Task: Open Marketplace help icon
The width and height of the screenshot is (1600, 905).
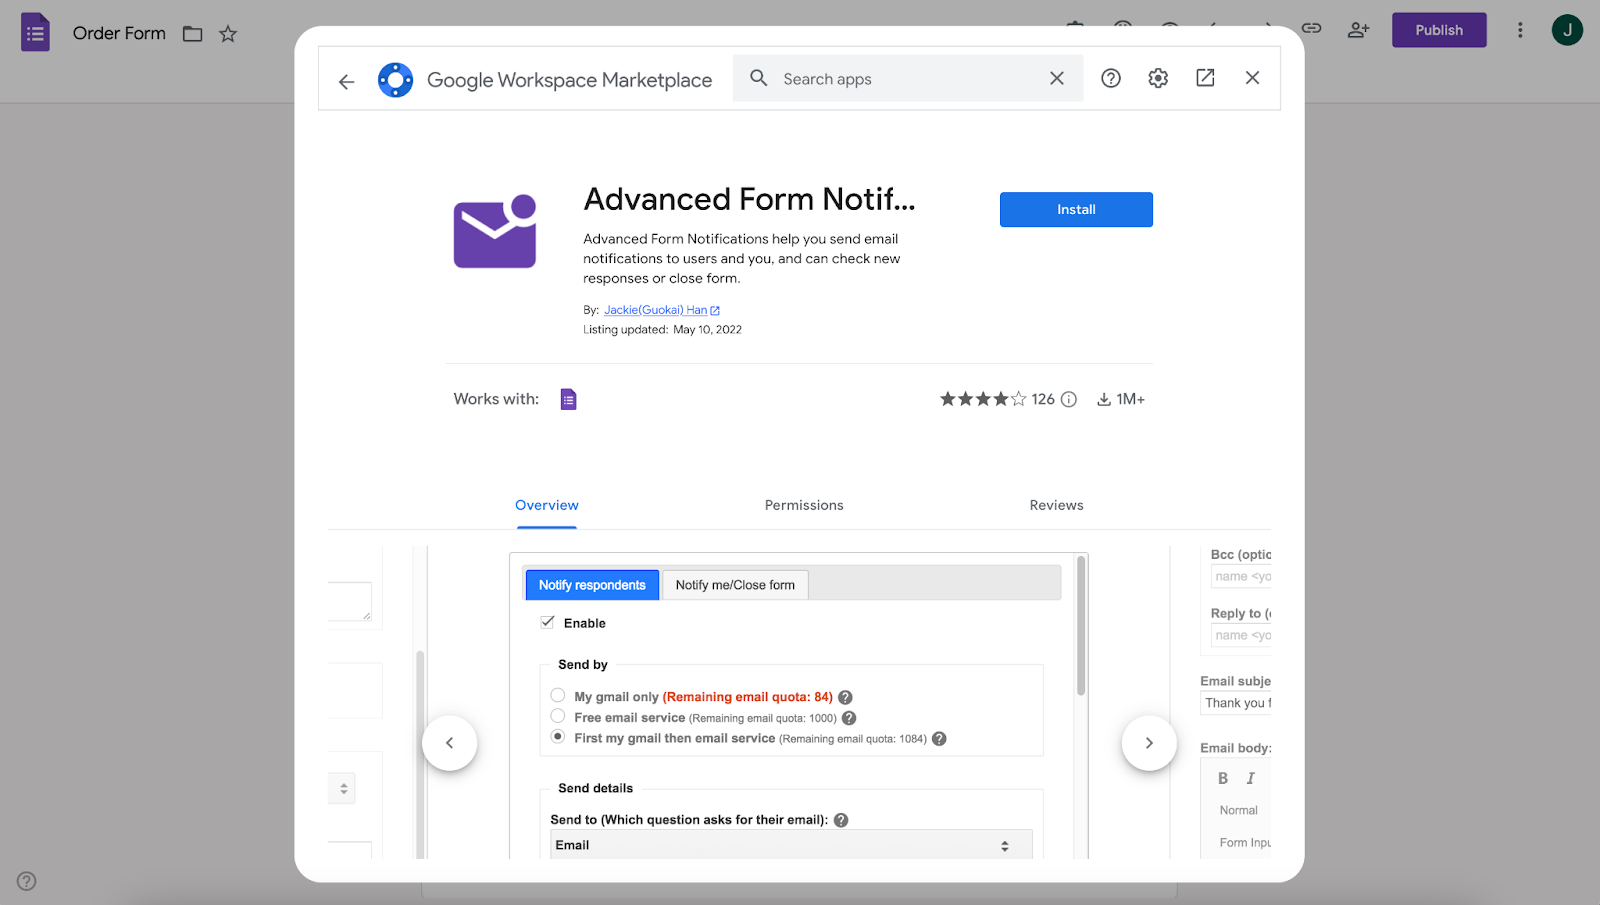Action: tap(1111, 78)
